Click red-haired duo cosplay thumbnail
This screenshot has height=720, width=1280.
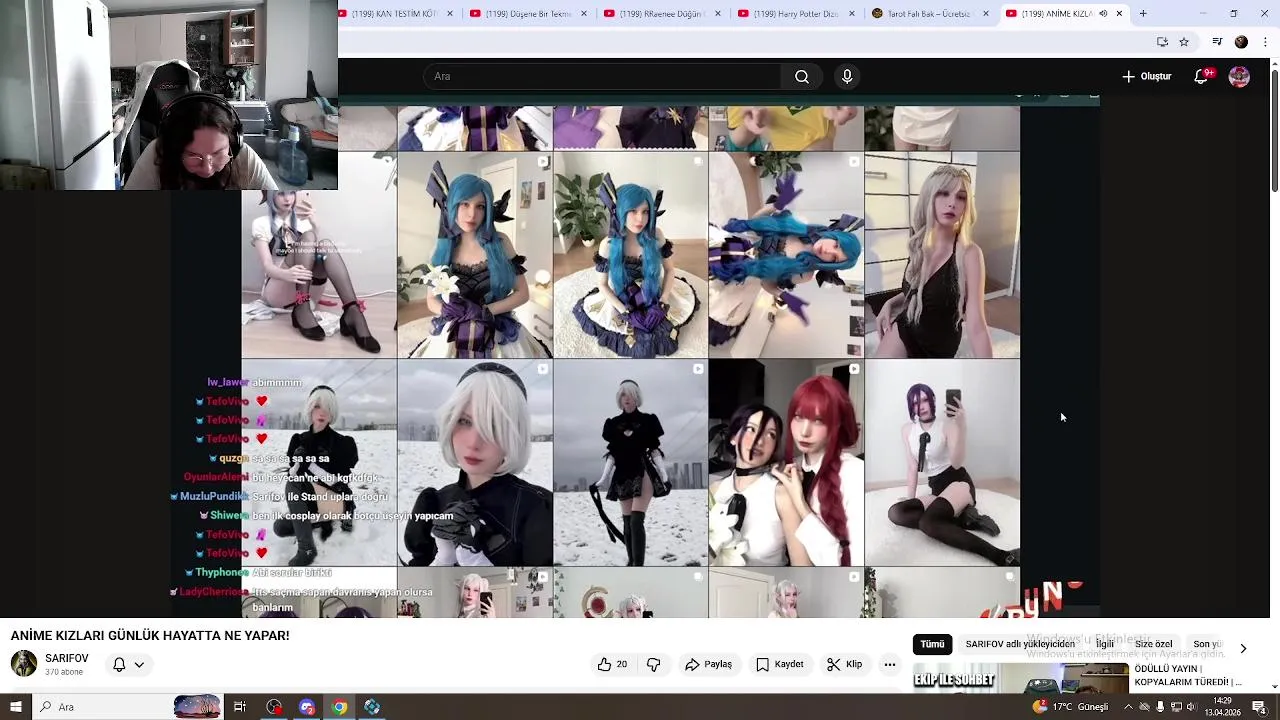(786, 463)
